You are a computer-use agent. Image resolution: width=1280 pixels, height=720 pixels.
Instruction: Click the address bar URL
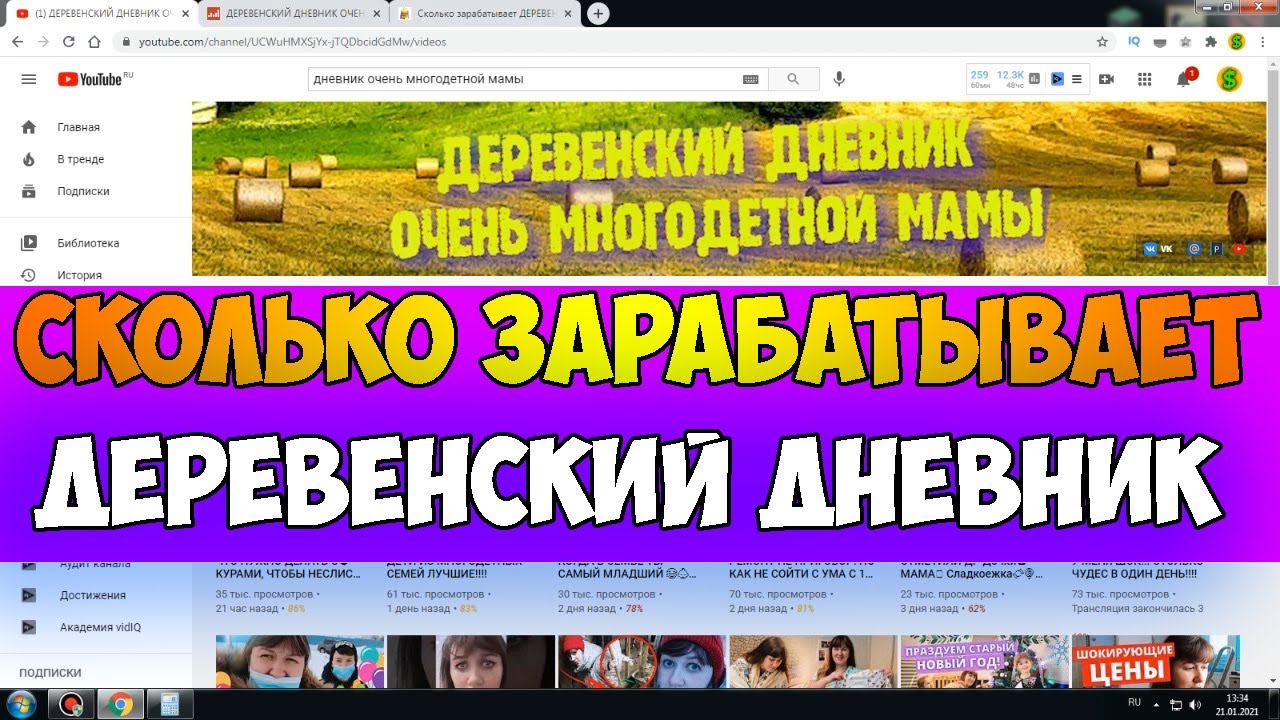click(292, 42)
